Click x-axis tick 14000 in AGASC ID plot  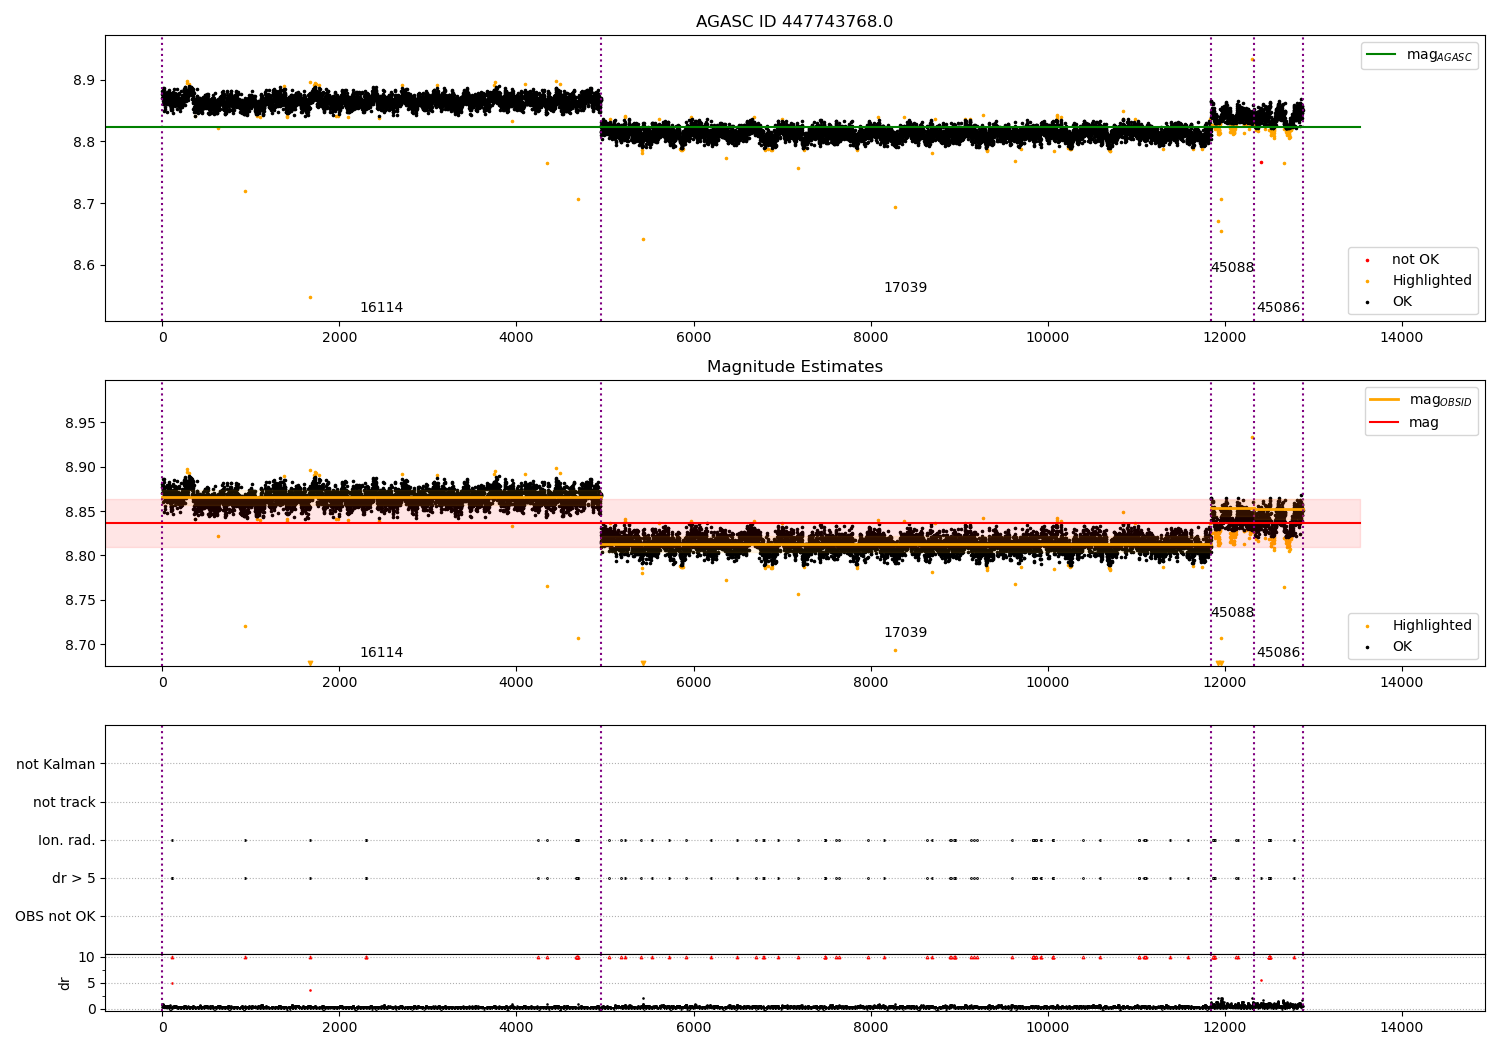[1401, 338]
